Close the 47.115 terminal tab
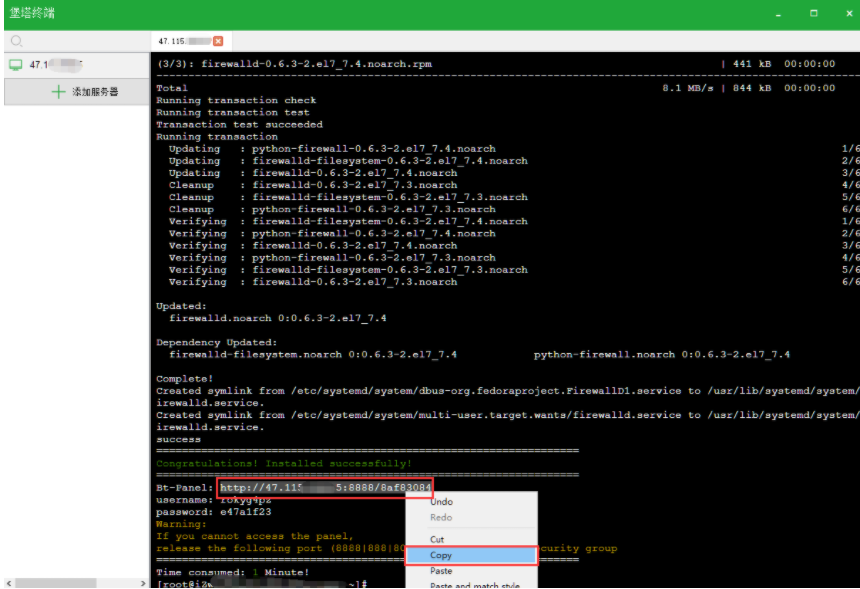 [x=218, y=41]
